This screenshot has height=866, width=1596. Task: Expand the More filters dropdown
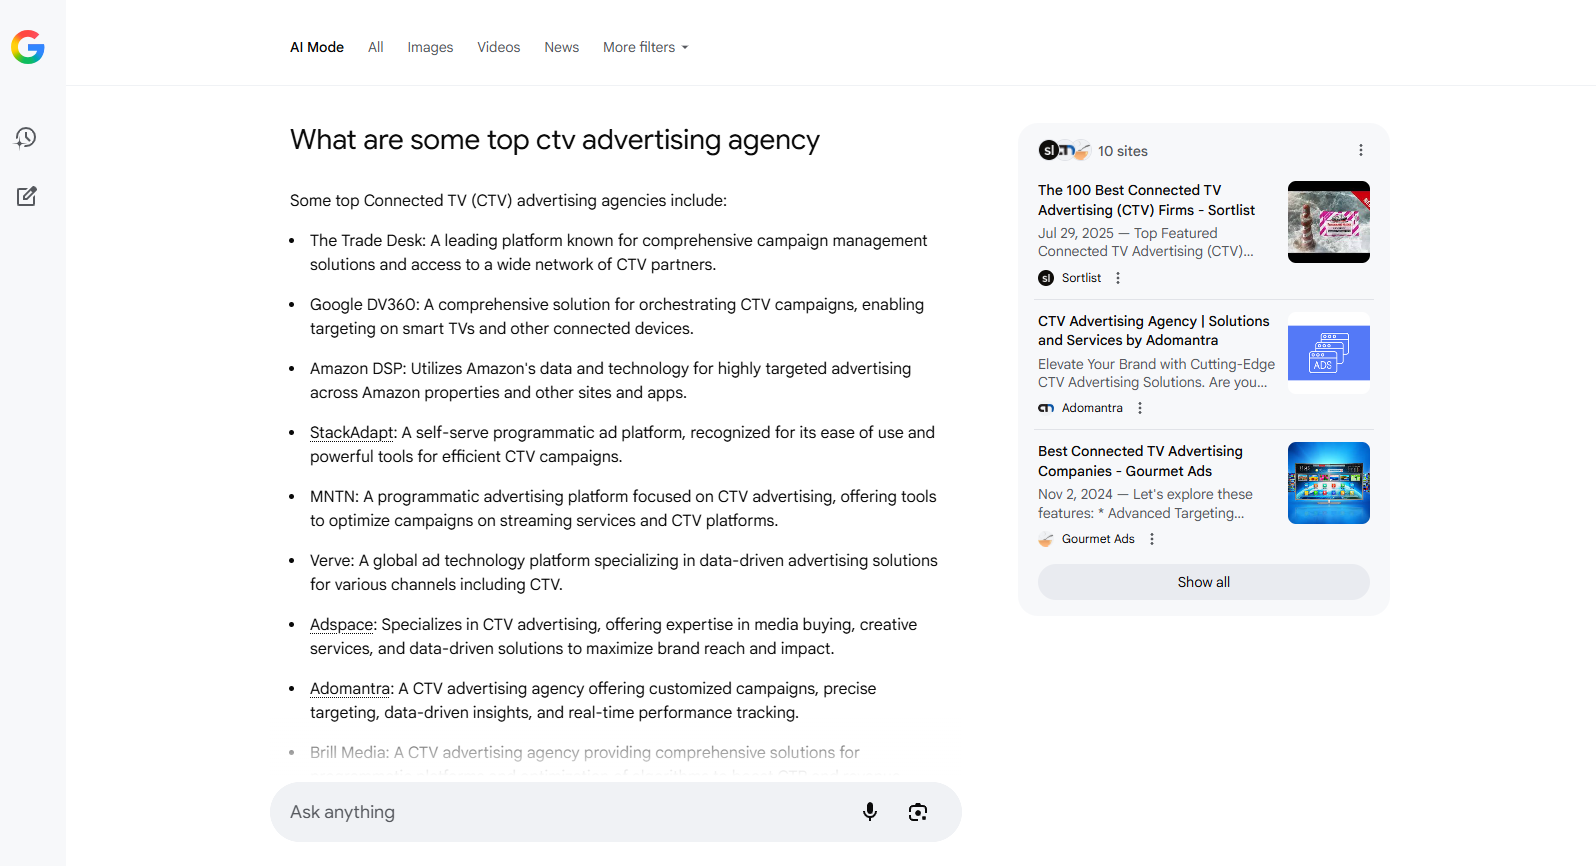[x=646, y=47]
